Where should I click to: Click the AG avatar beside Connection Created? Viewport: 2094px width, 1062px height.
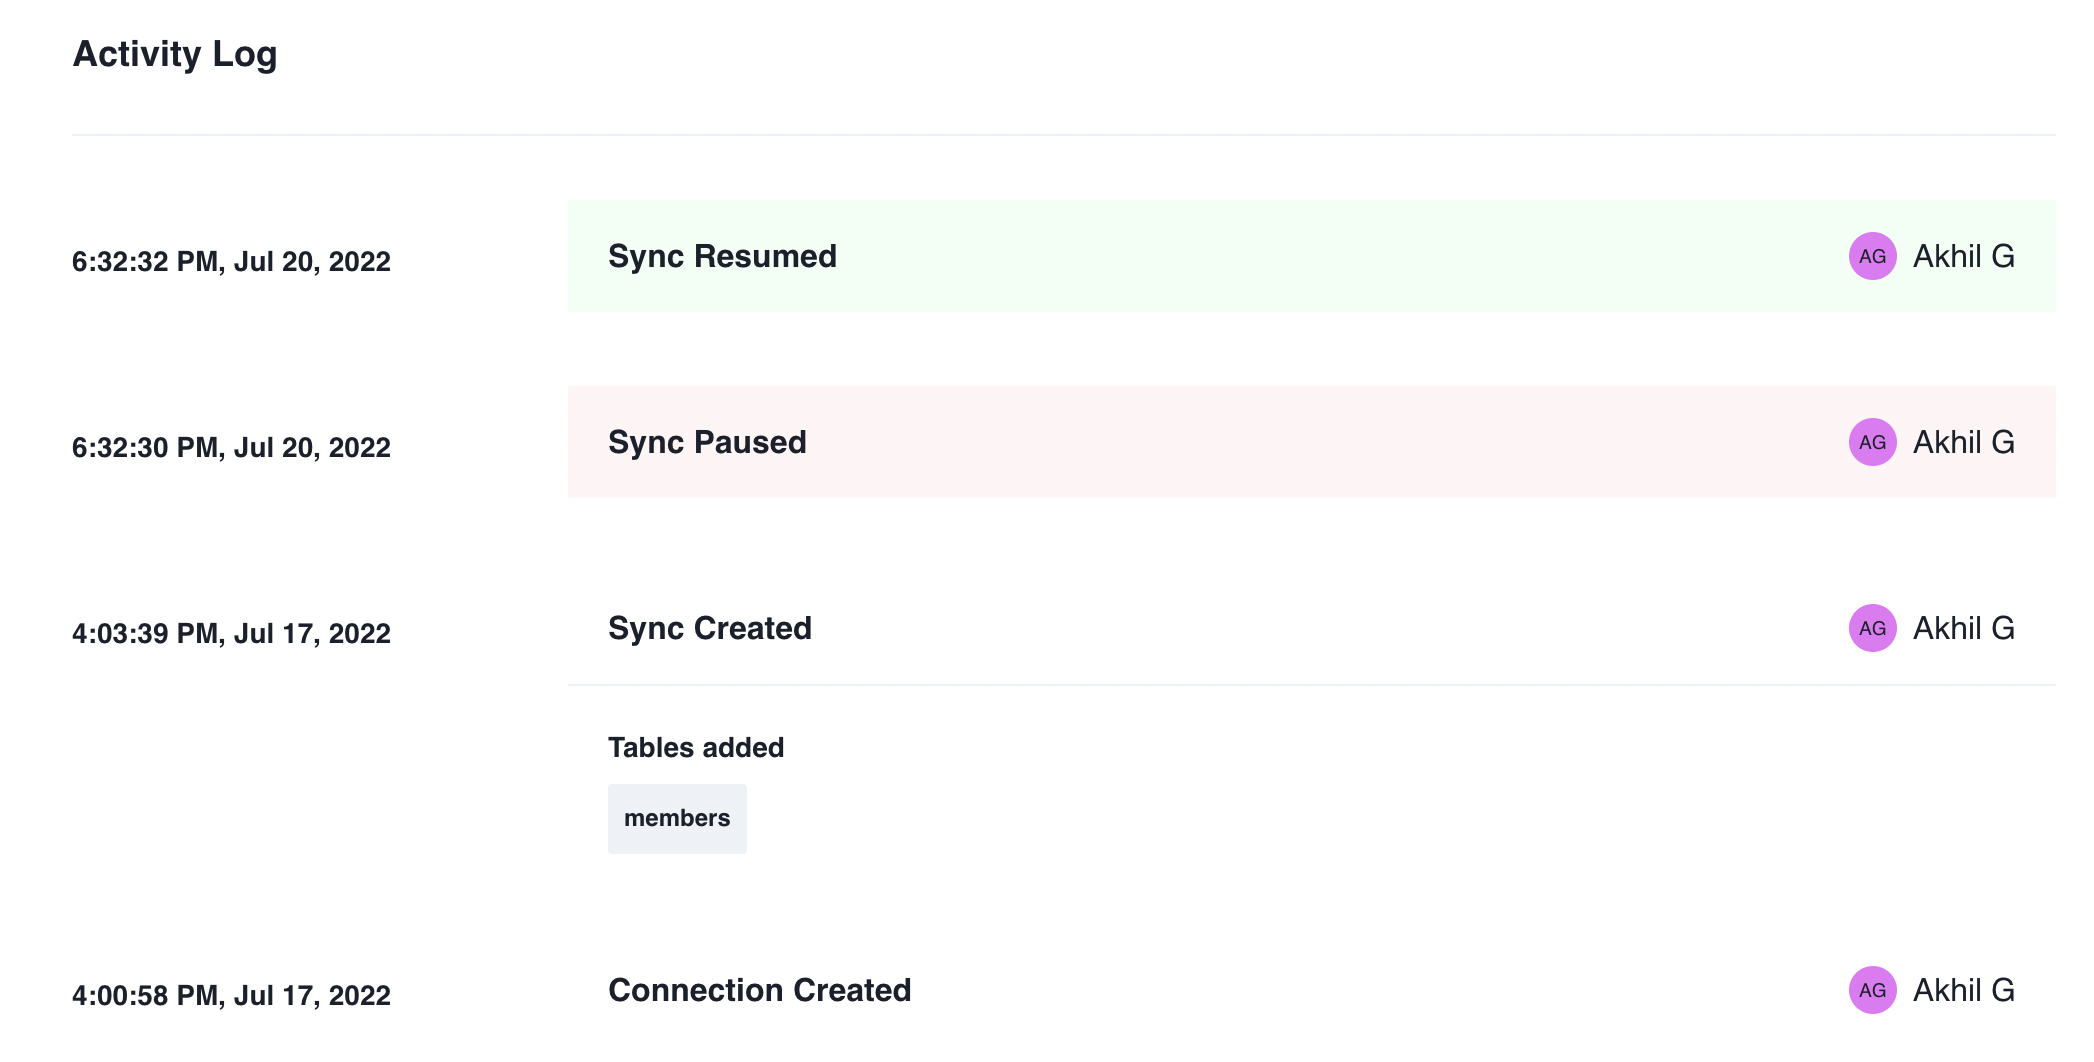pos(1872,990)
